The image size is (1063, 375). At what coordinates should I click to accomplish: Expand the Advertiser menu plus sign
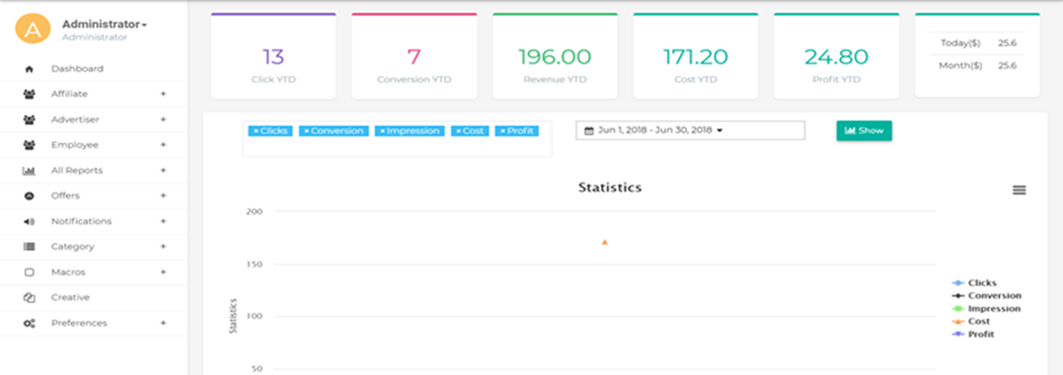(x=163, y=120)
